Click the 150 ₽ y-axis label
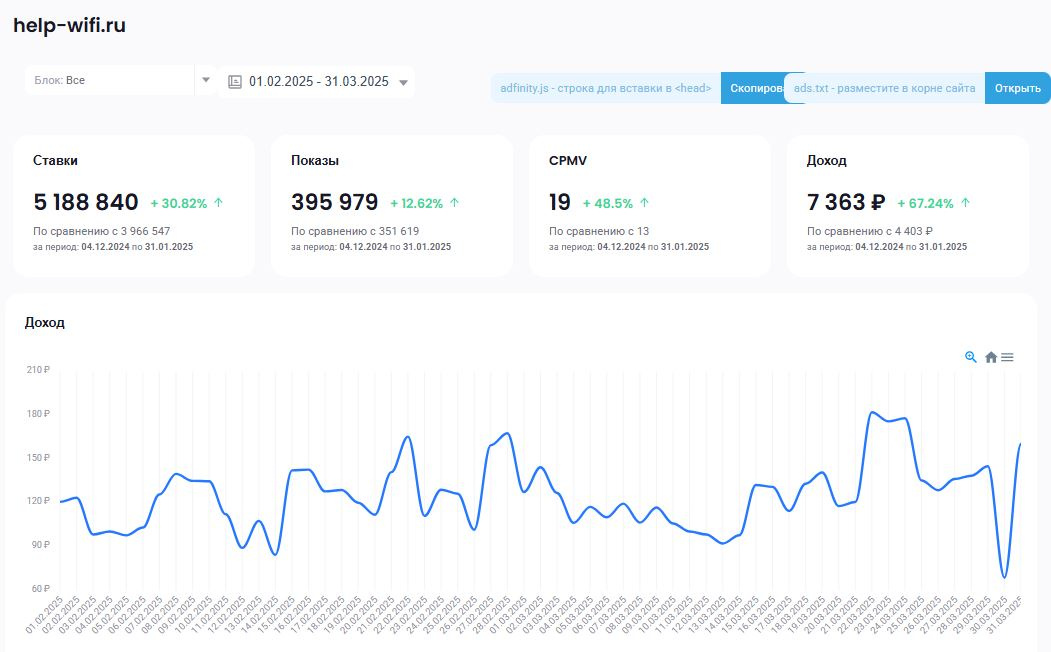Screen dimensions: 1051x652 click(38, 458)
